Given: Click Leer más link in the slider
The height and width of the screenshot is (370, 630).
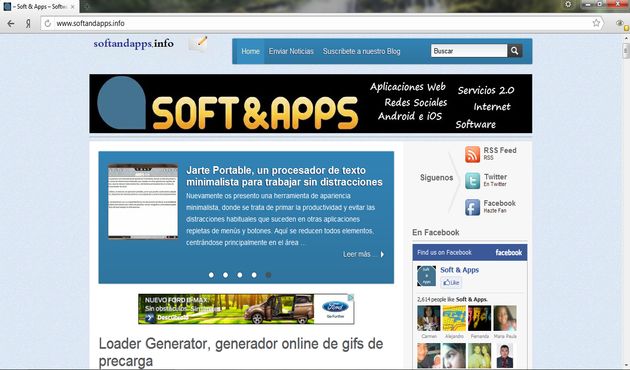Looking at the screenshot, I should [363, 254].
